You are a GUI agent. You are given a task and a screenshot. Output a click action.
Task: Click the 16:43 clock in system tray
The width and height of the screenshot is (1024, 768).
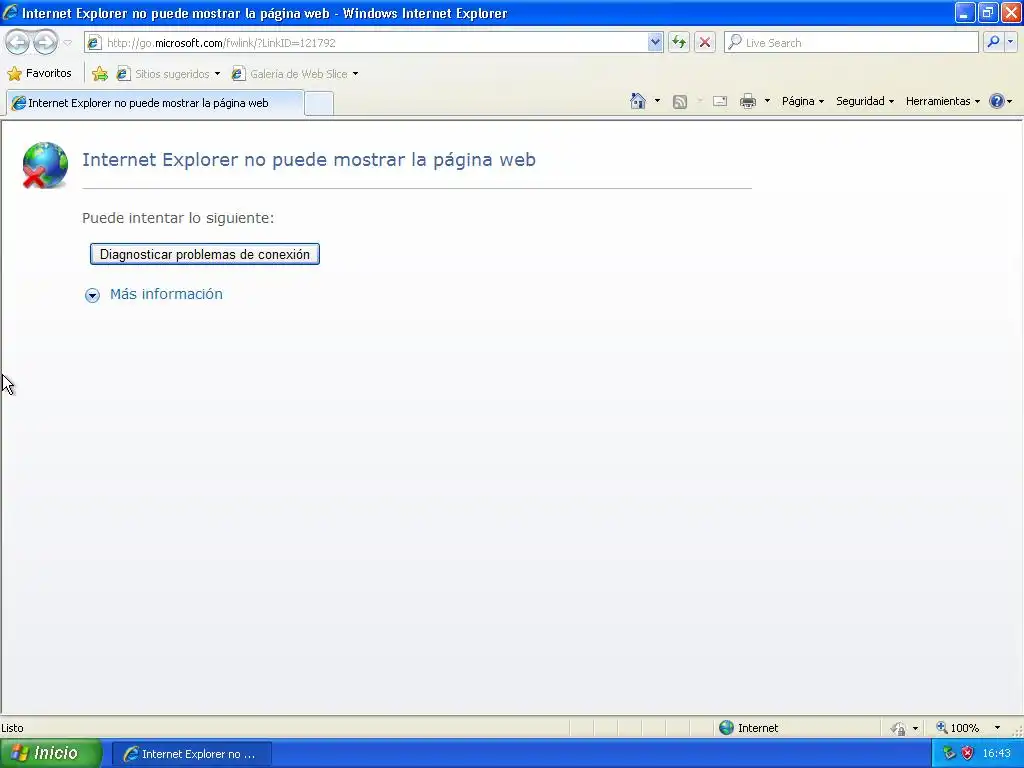(997, 754)
